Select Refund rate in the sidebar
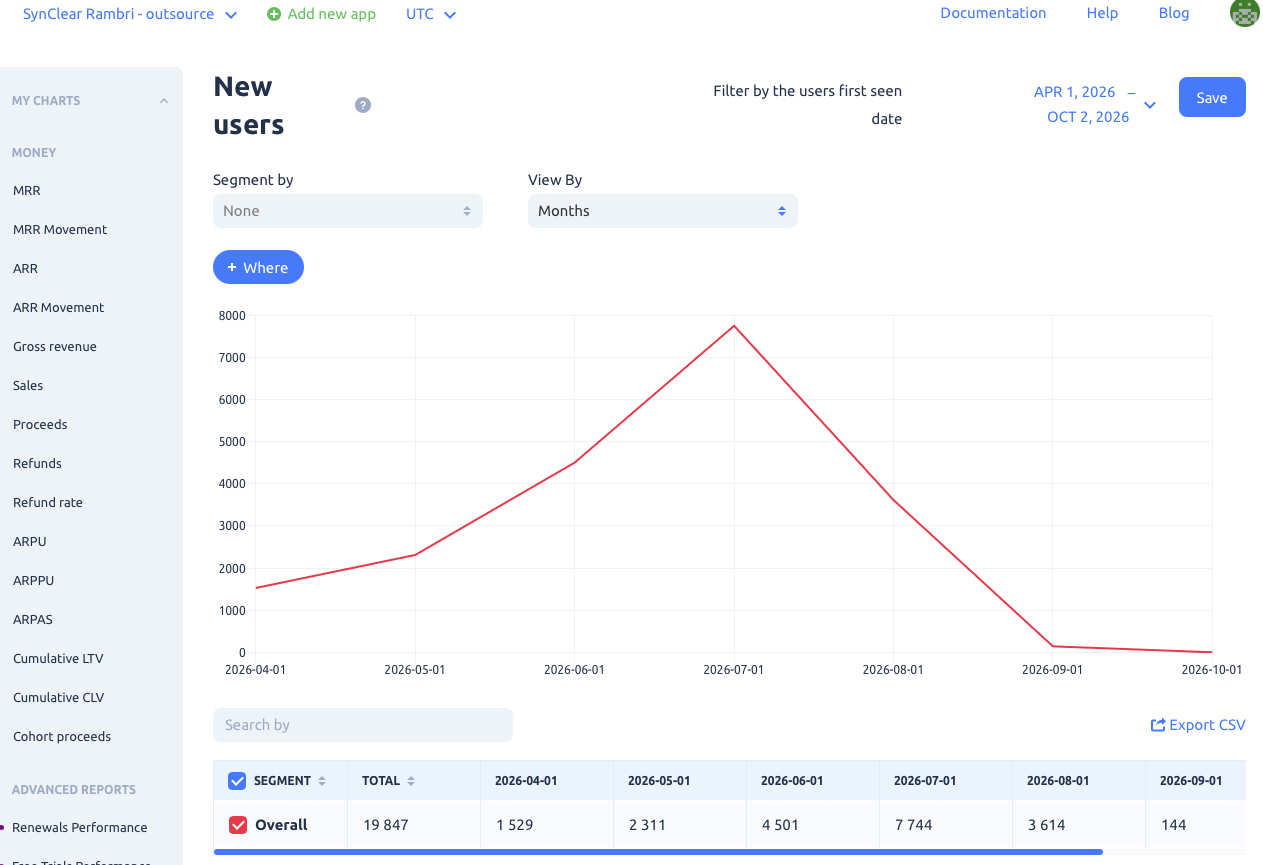 point(48,502)
